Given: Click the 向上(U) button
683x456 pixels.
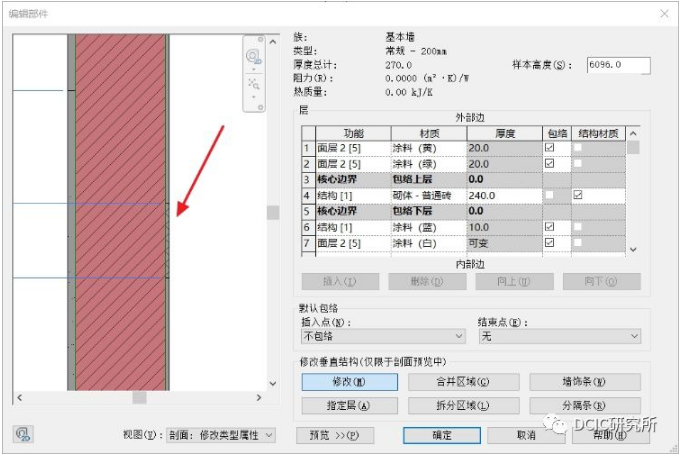Looking at the screenshot, I should (514, 281).
